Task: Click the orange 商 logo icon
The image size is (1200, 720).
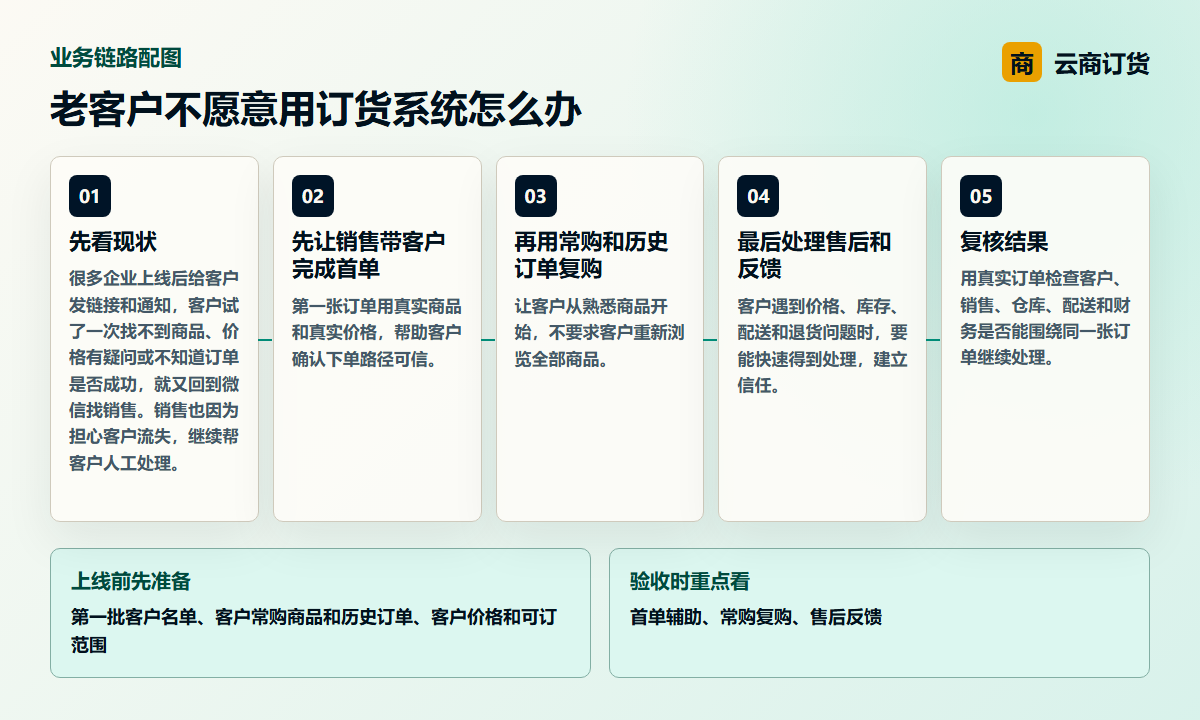Action: pos(1021,62)
